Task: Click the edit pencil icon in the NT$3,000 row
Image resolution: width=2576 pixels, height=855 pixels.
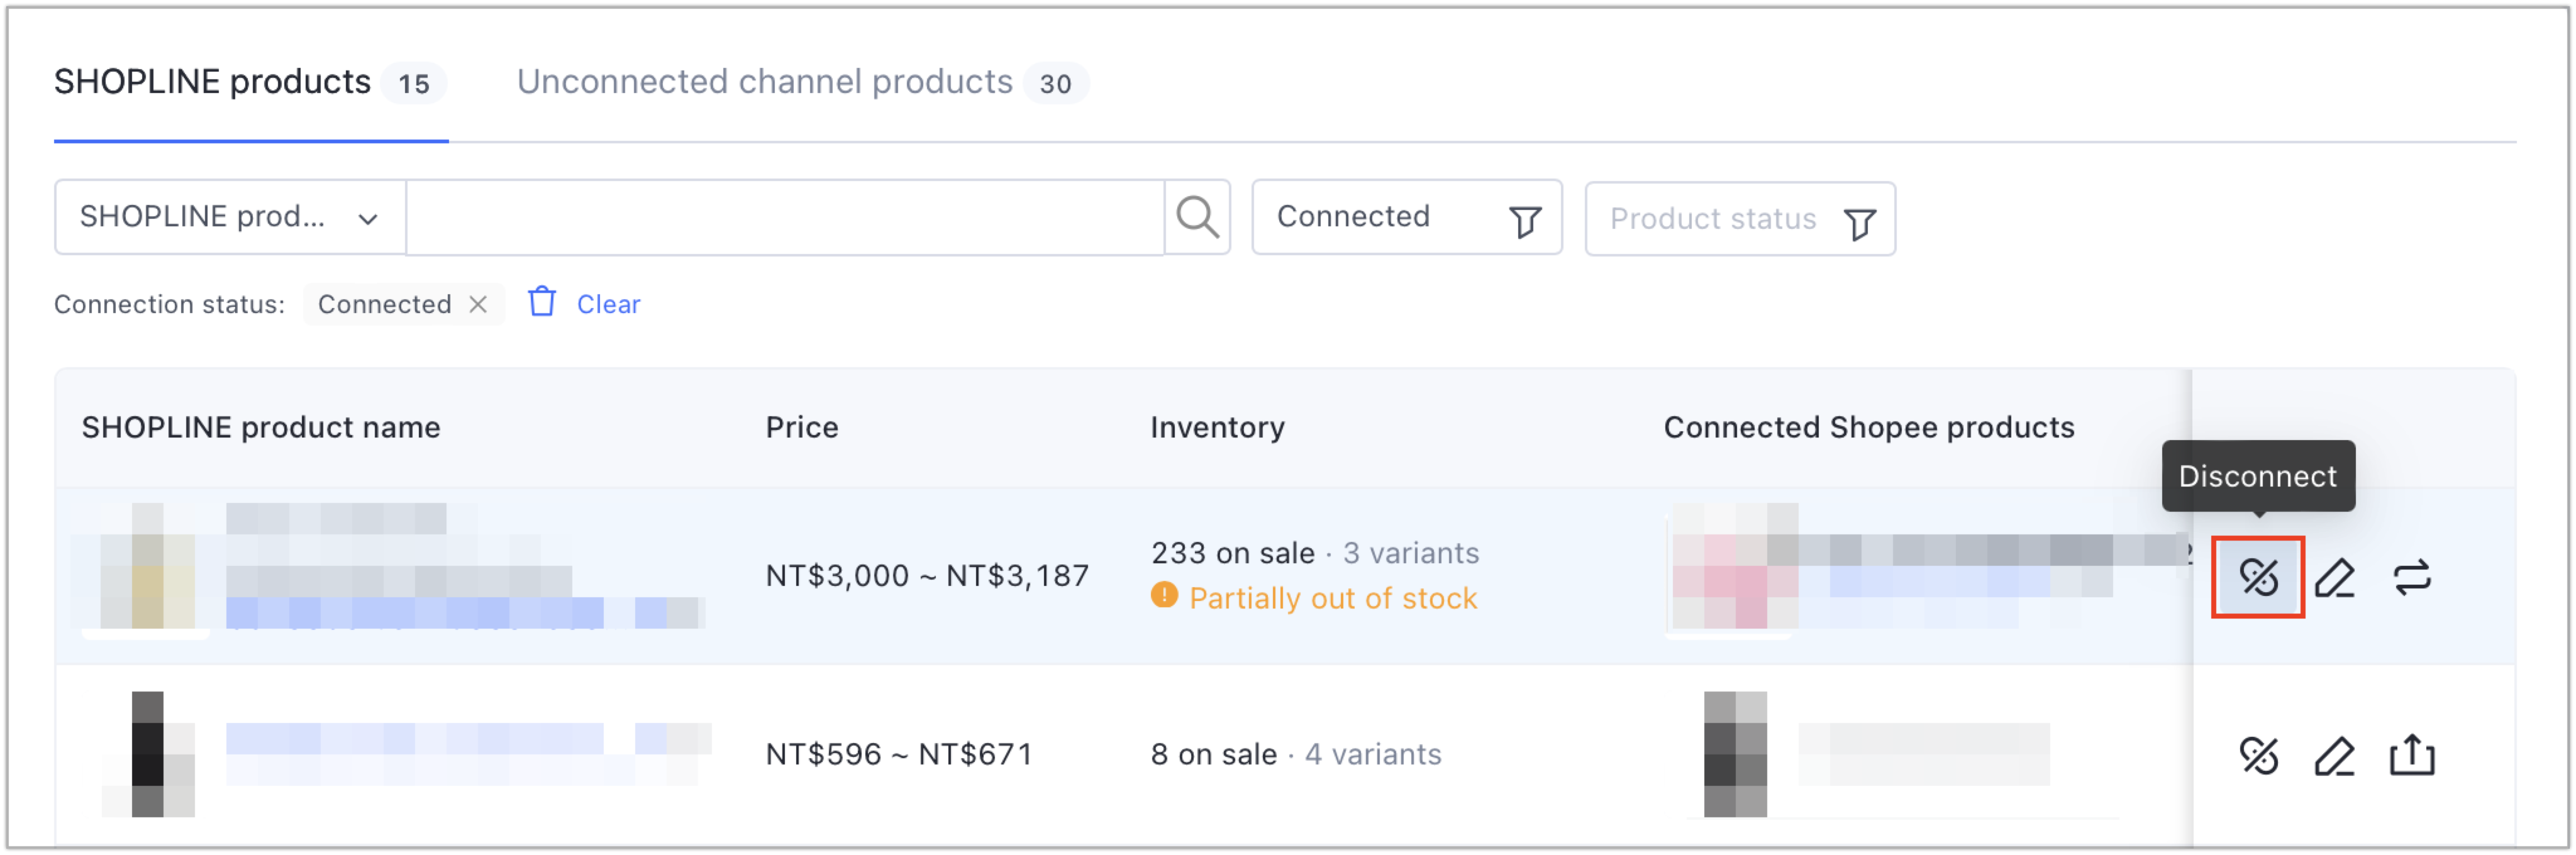Action: coord(2334,577)
